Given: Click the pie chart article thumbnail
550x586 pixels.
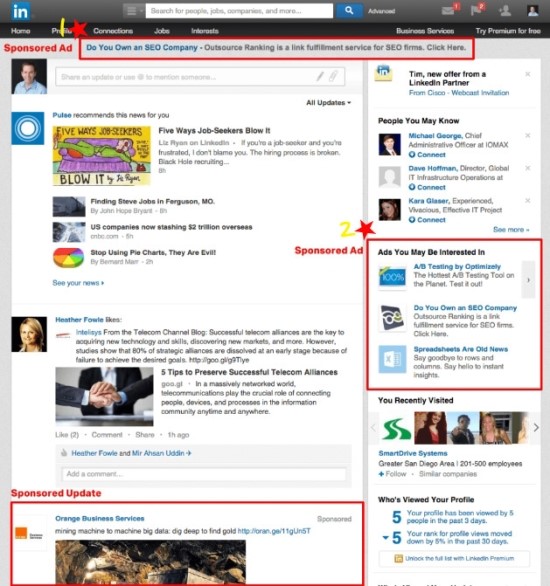Looking at the screenshot, I should (x=68, y=257).
